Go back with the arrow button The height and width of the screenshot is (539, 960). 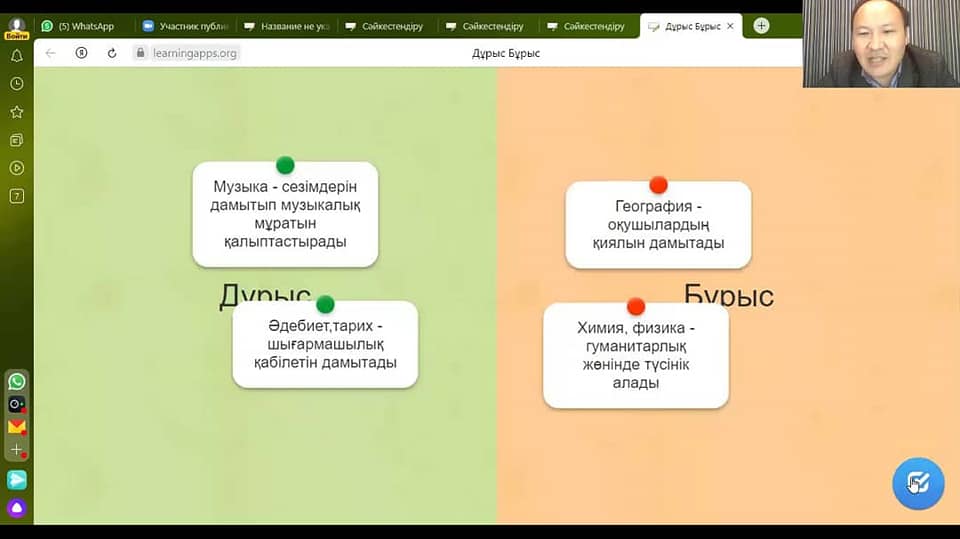point(51,53)
